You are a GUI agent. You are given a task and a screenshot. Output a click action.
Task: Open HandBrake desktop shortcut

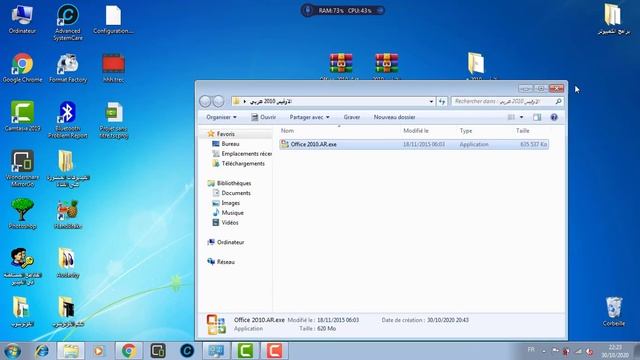point(68,213)
